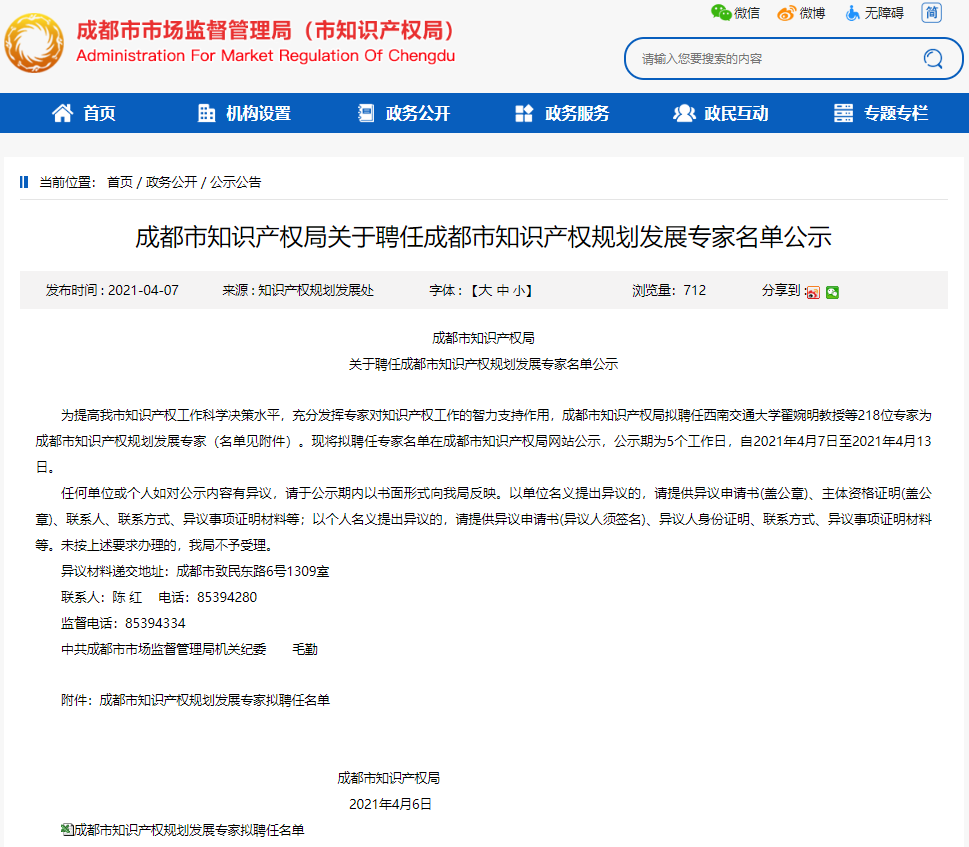969x847 pixels.
Task: Click 公示公告 breadcrumb link
Action: tap(236, 182)
